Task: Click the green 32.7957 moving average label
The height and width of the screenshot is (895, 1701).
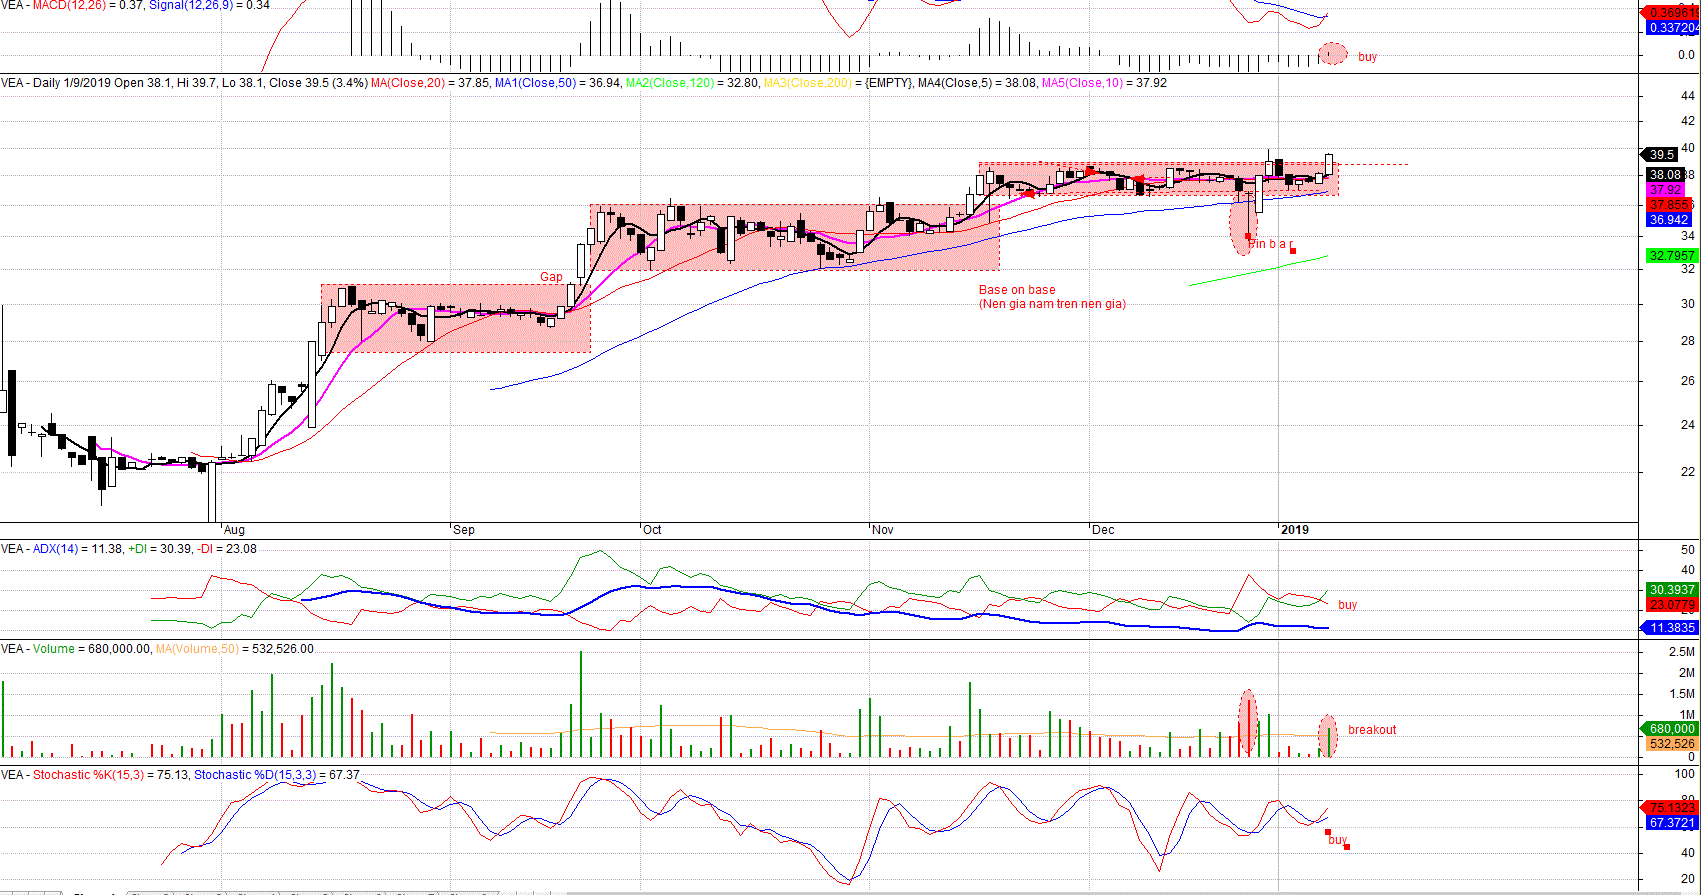Action: (1671, 256)
